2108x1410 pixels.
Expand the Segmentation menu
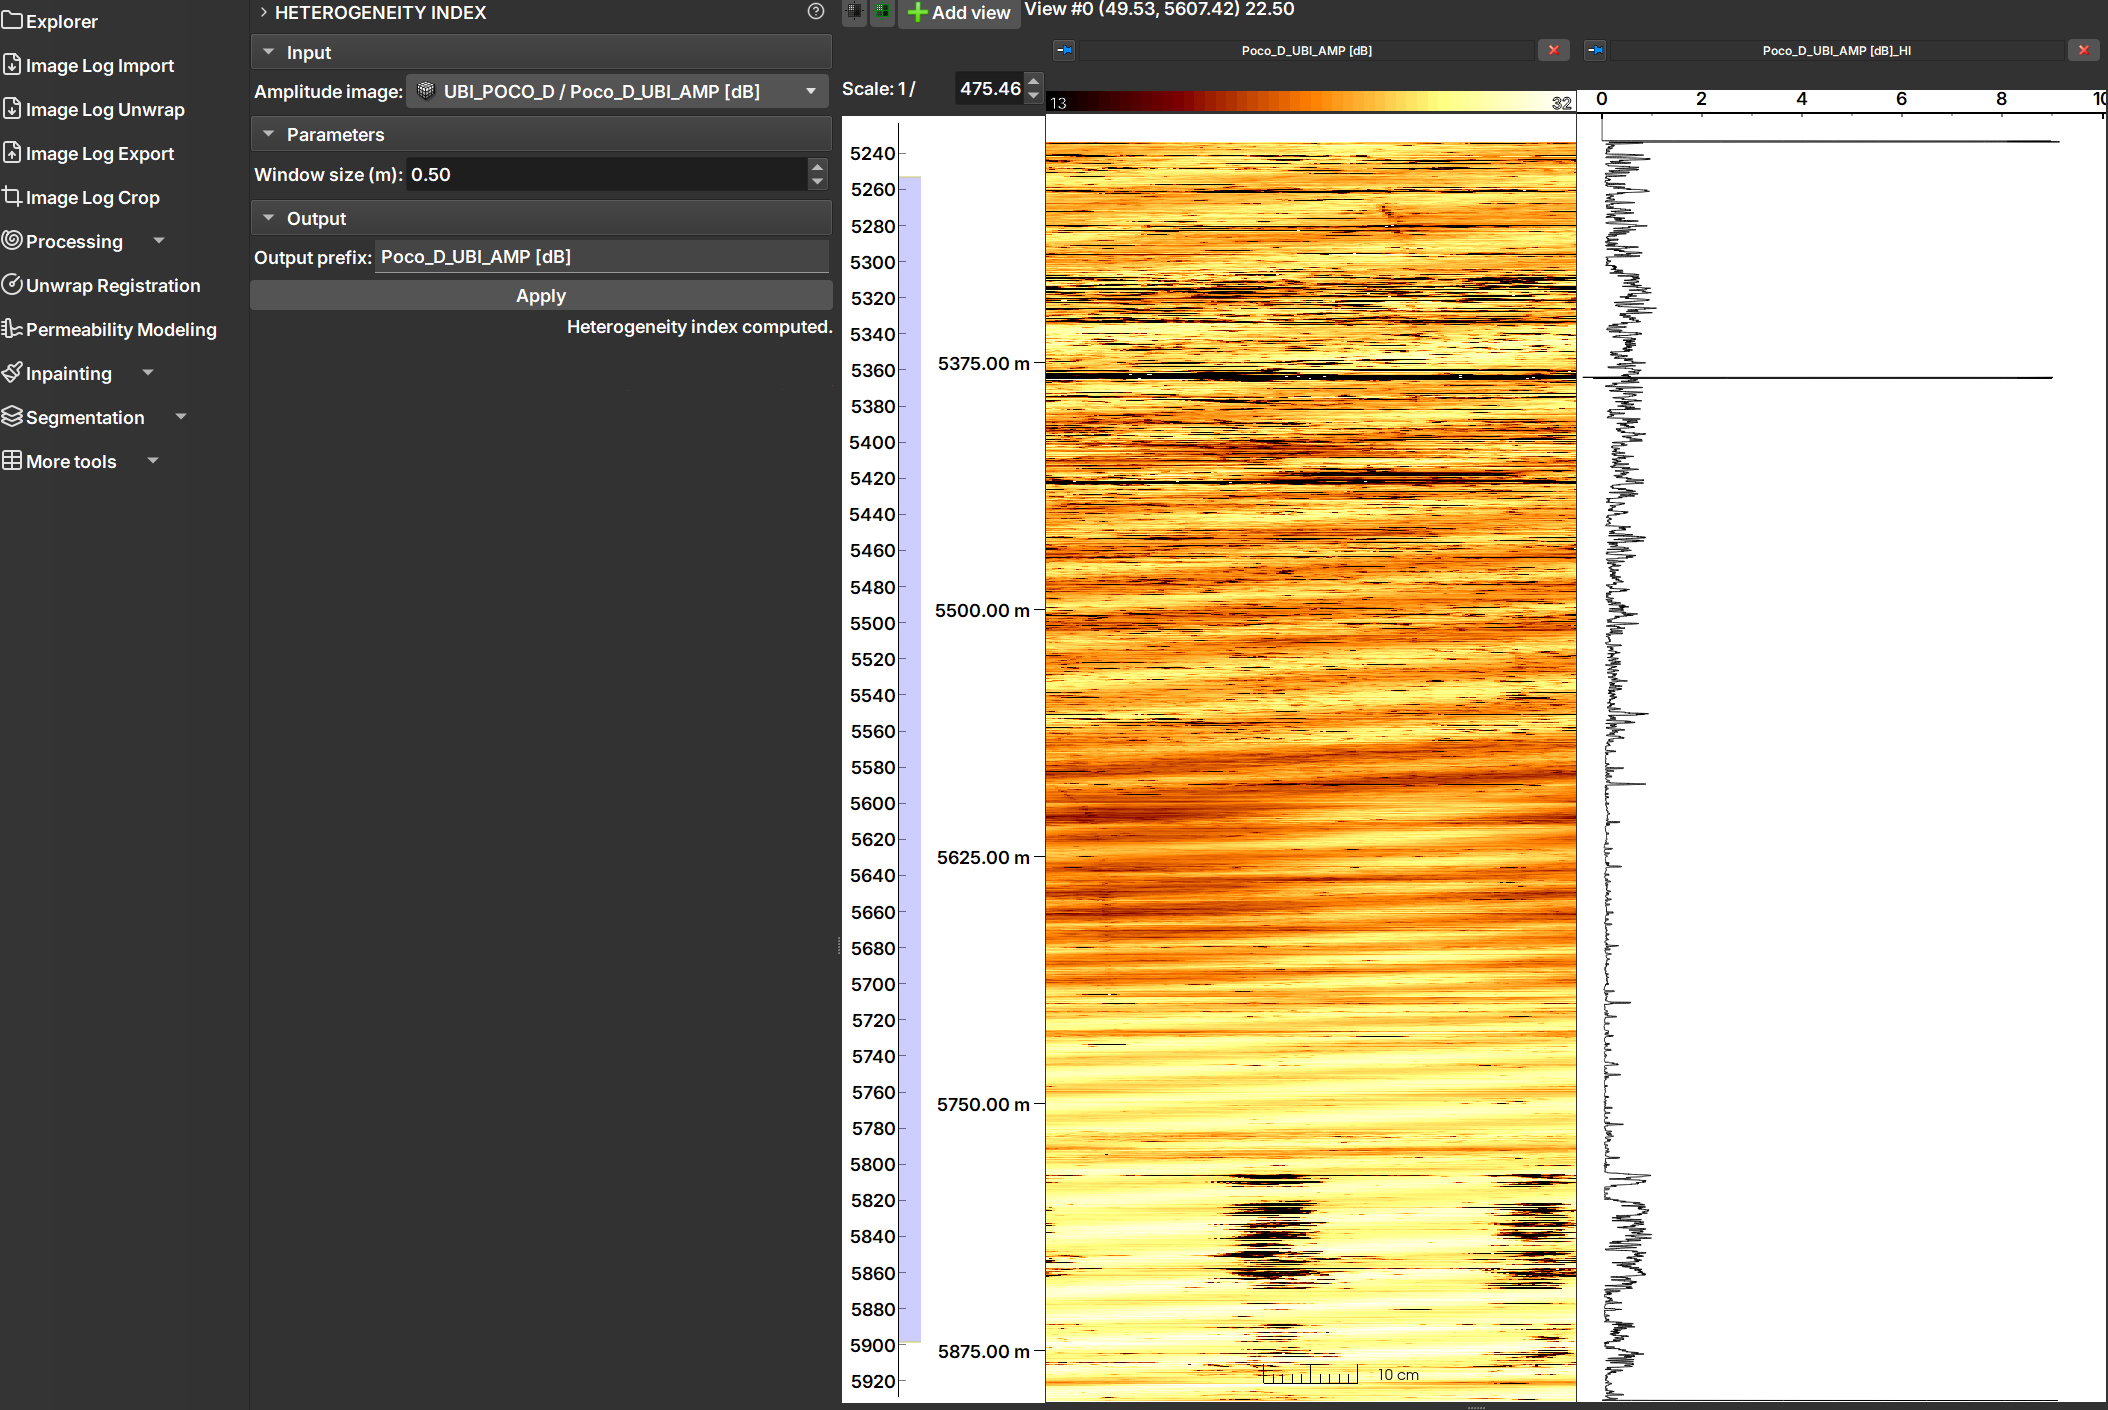181,417
